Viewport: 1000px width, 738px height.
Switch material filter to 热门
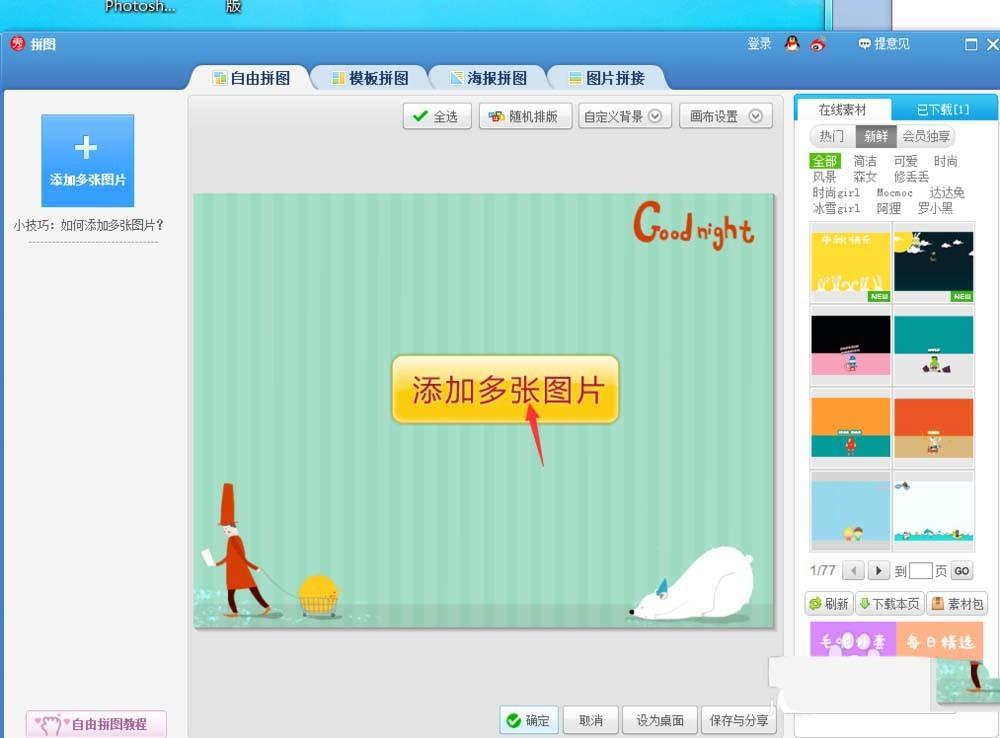tap(830, 136)
